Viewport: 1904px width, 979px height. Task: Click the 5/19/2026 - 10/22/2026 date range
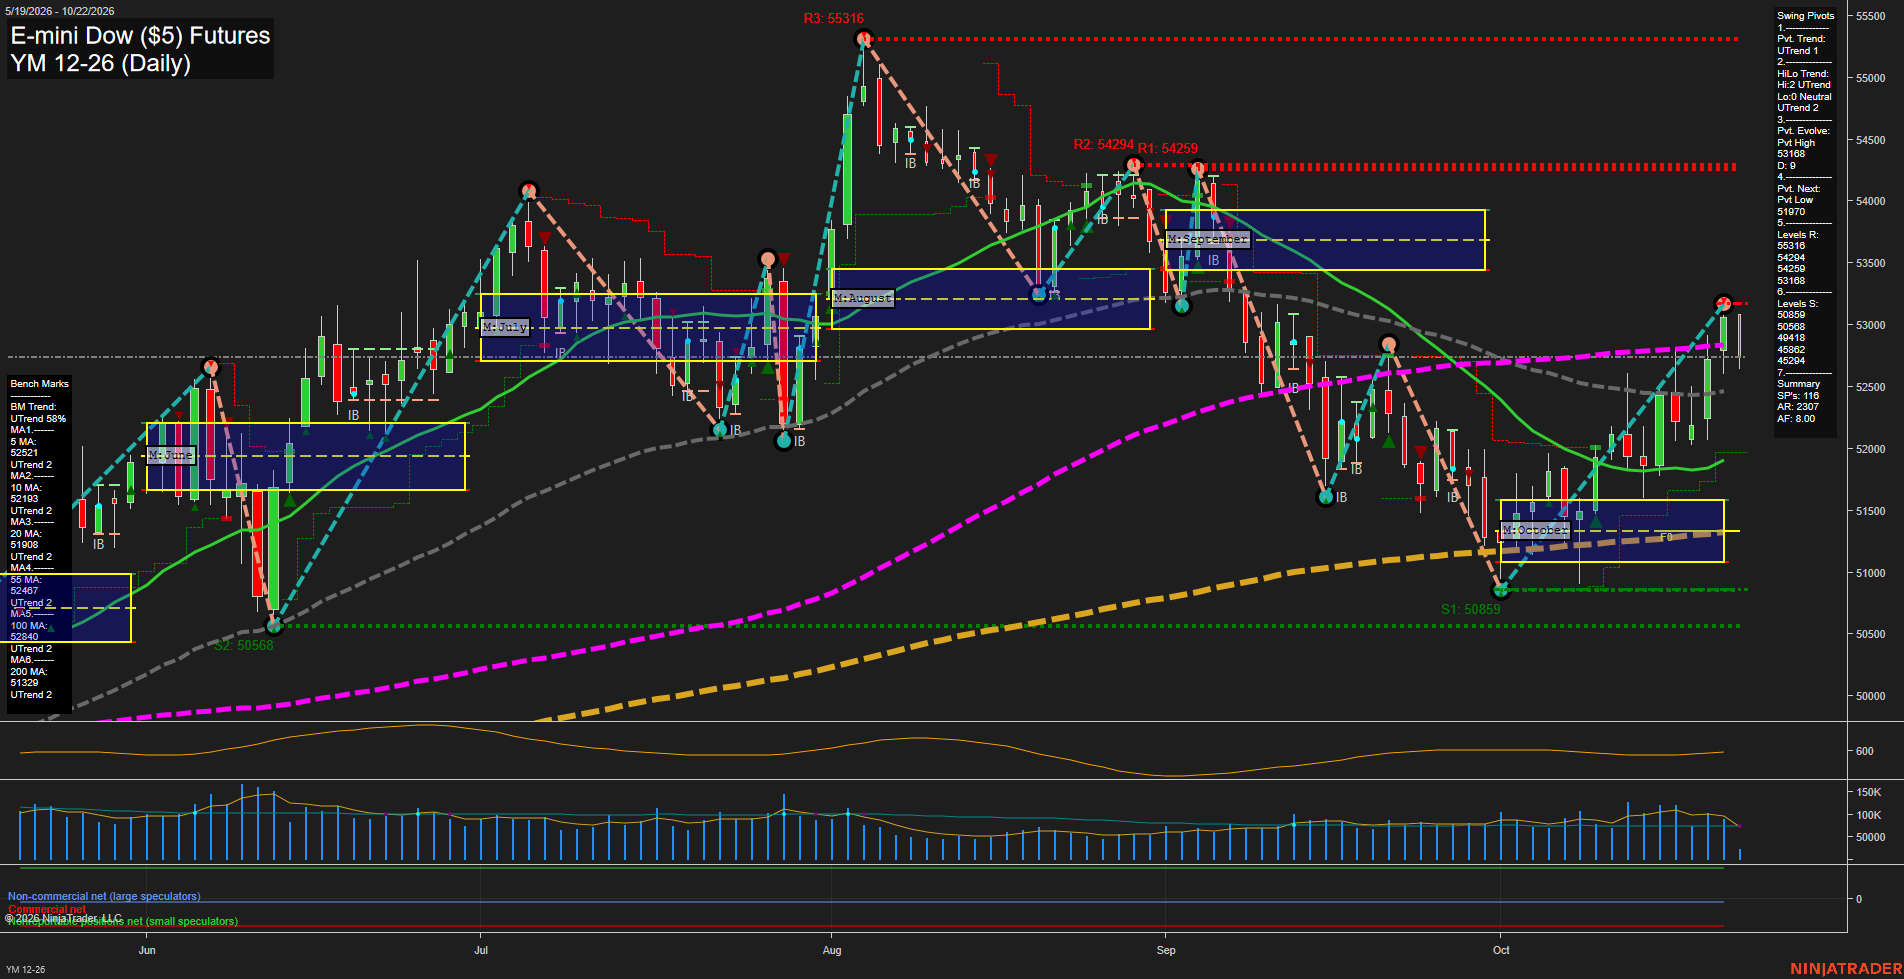point(60,11)
